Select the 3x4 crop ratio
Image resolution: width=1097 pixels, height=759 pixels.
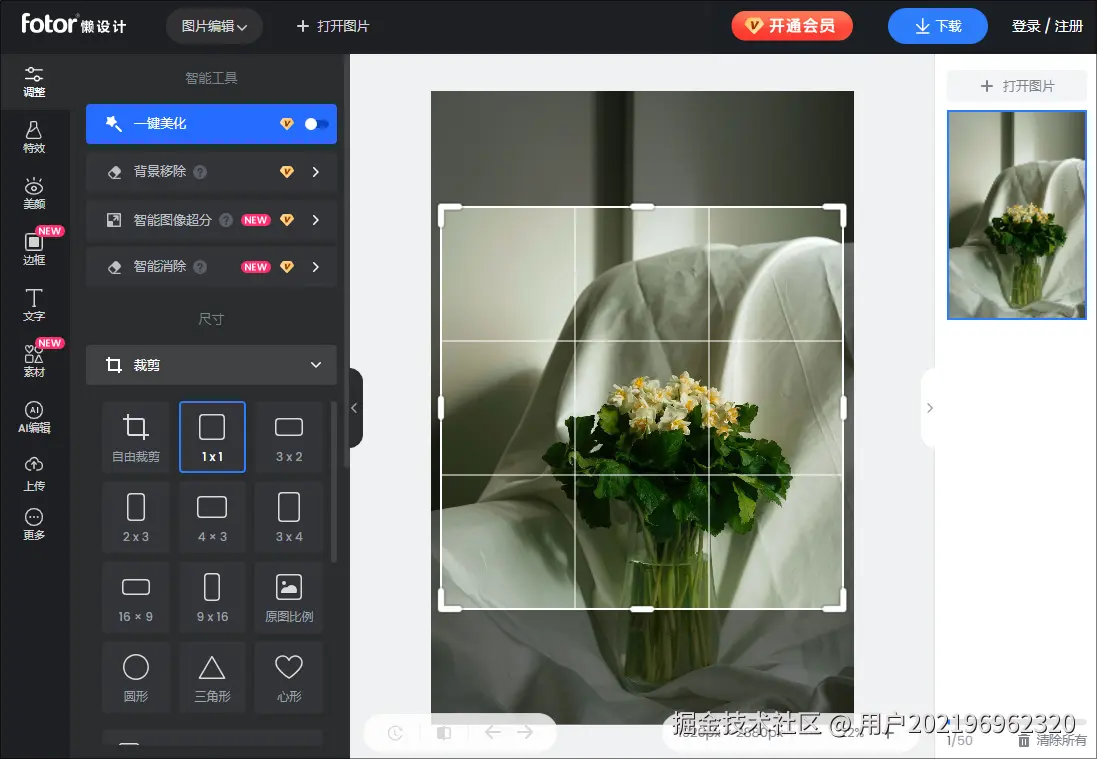[289, 518]
